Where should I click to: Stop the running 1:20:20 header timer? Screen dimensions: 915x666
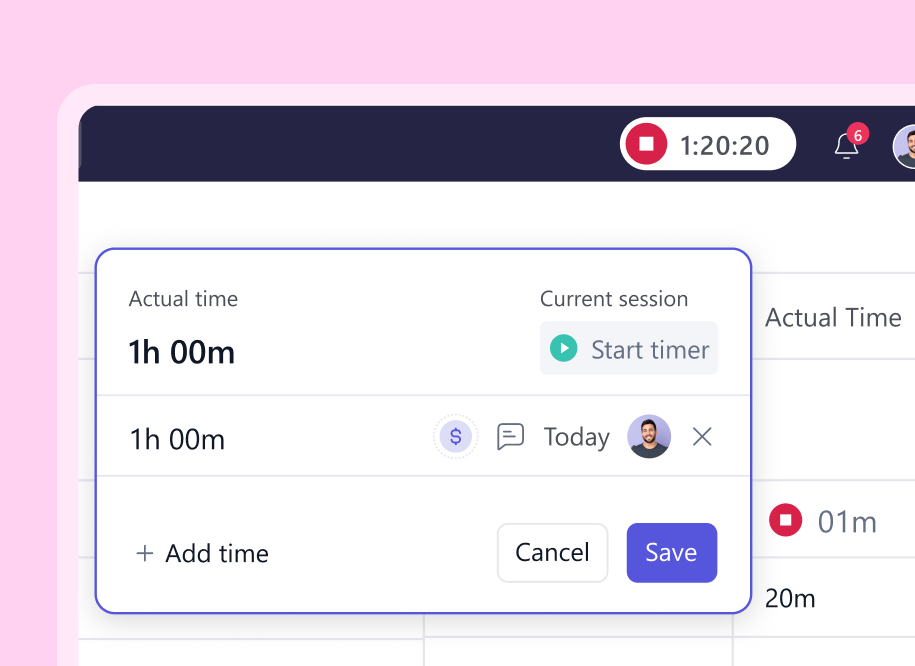tap(646, 145)
